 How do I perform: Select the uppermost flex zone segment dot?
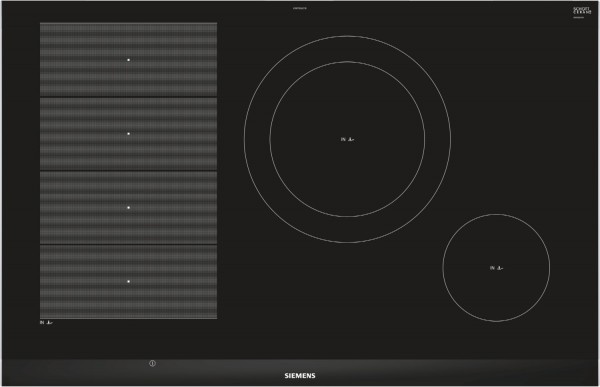coord(129,60)
